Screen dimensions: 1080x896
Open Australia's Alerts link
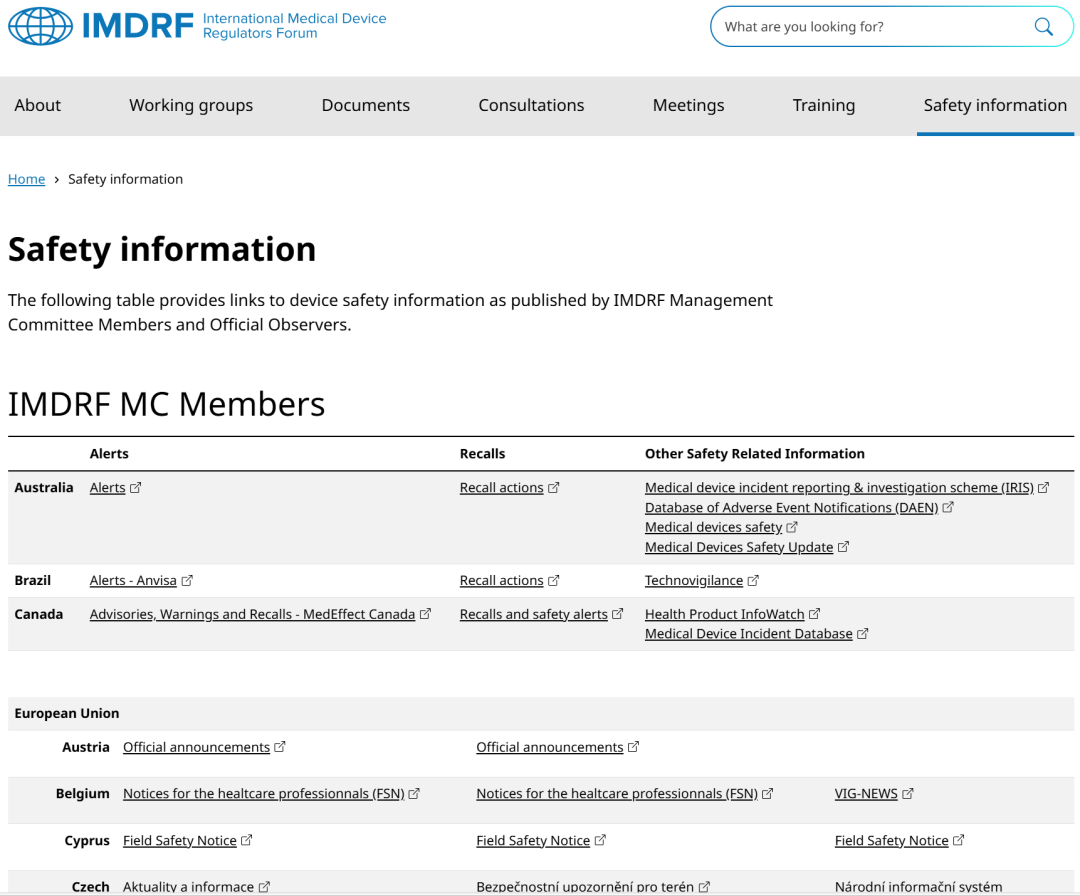point(107,488)
